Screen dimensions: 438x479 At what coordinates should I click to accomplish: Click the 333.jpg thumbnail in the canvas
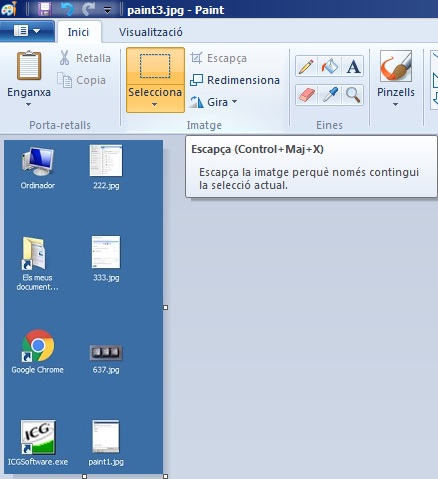tap(106, 252)
